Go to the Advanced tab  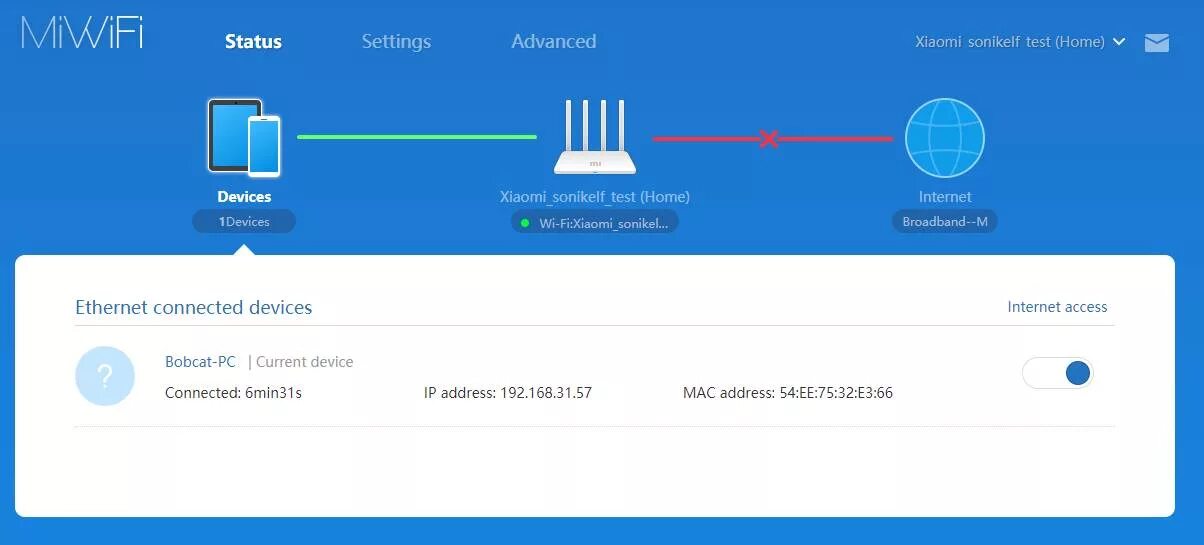pyautogui.click(x=553, y=42)
